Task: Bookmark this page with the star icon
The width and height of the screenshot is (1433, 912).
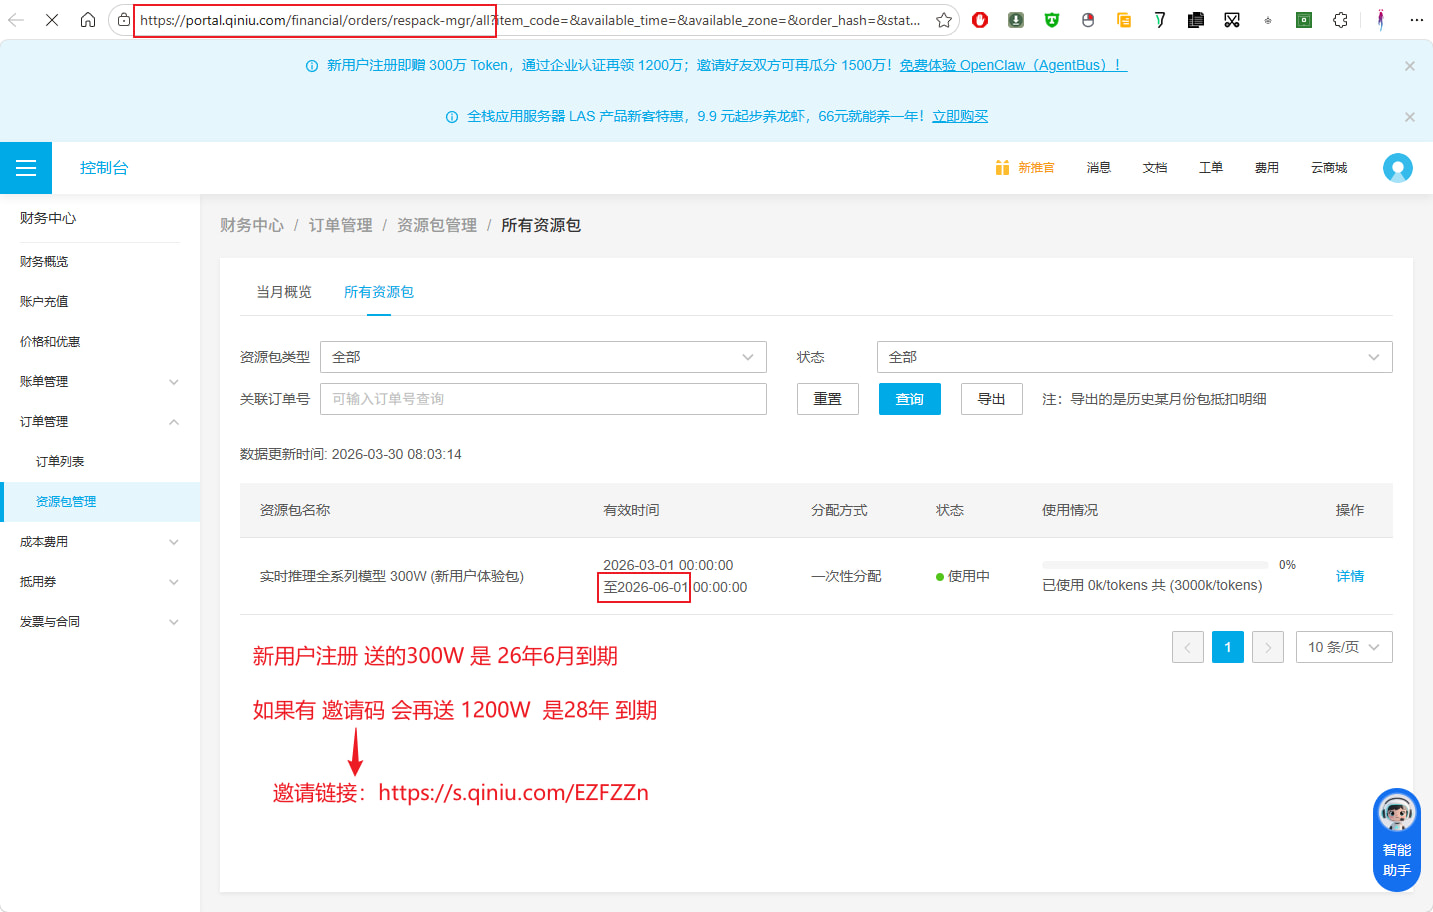Action: click(x=943, y=20)
